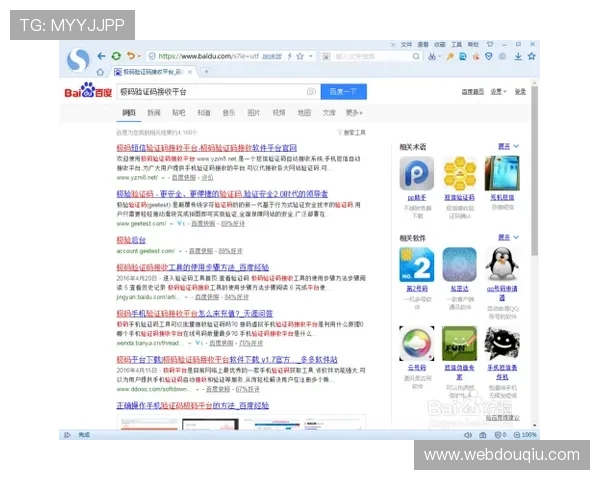The width and height of the screenshot is (600, 480).
Task: Open the 文件 menu
Action: (x=406, y=45)
